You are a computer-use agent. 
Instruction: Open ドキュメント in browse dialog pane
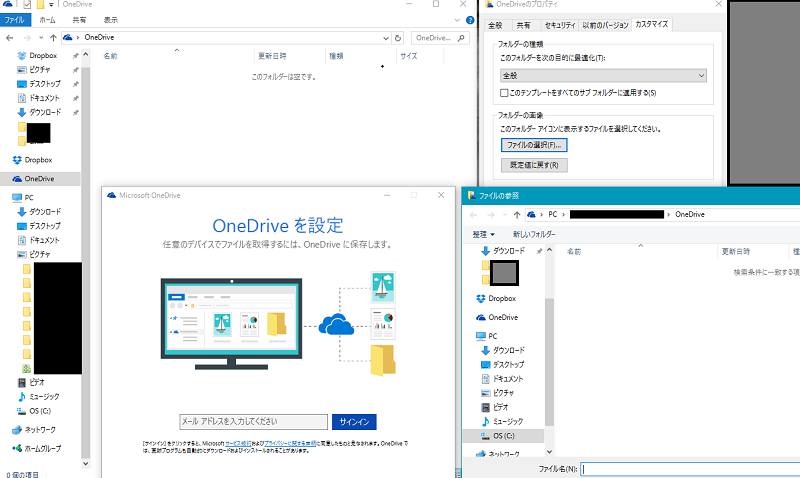pos(508,379)
